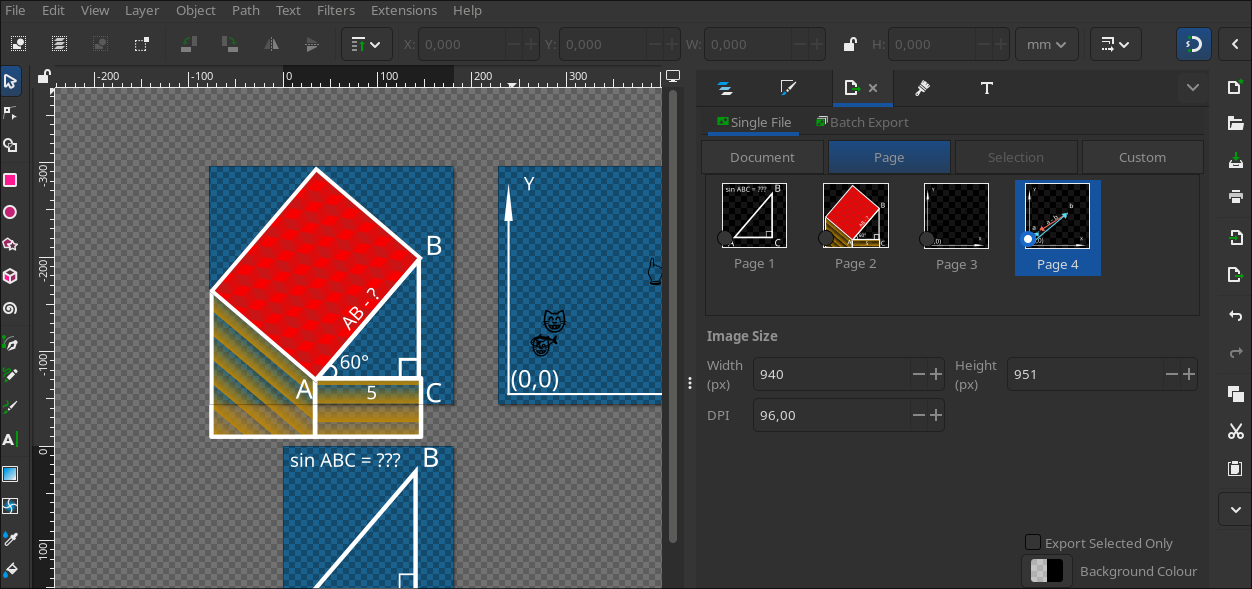Select Page 1 radio button
Image resolution: width=1252 pixels, height=589 pixels.
pyautogui.click(x=725, y=238)
